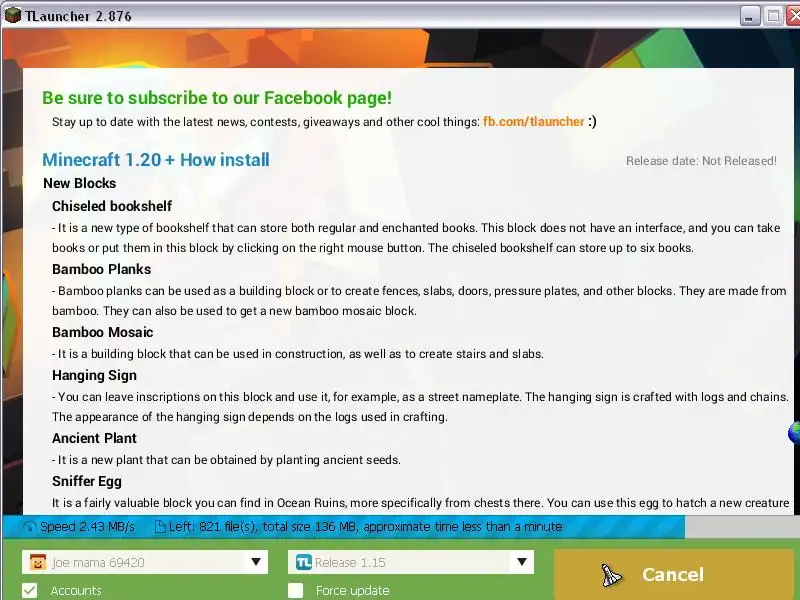Click the 'Be sure to subscribe' Facebook heading
This screenshot has width=800, height=600.
217,98
